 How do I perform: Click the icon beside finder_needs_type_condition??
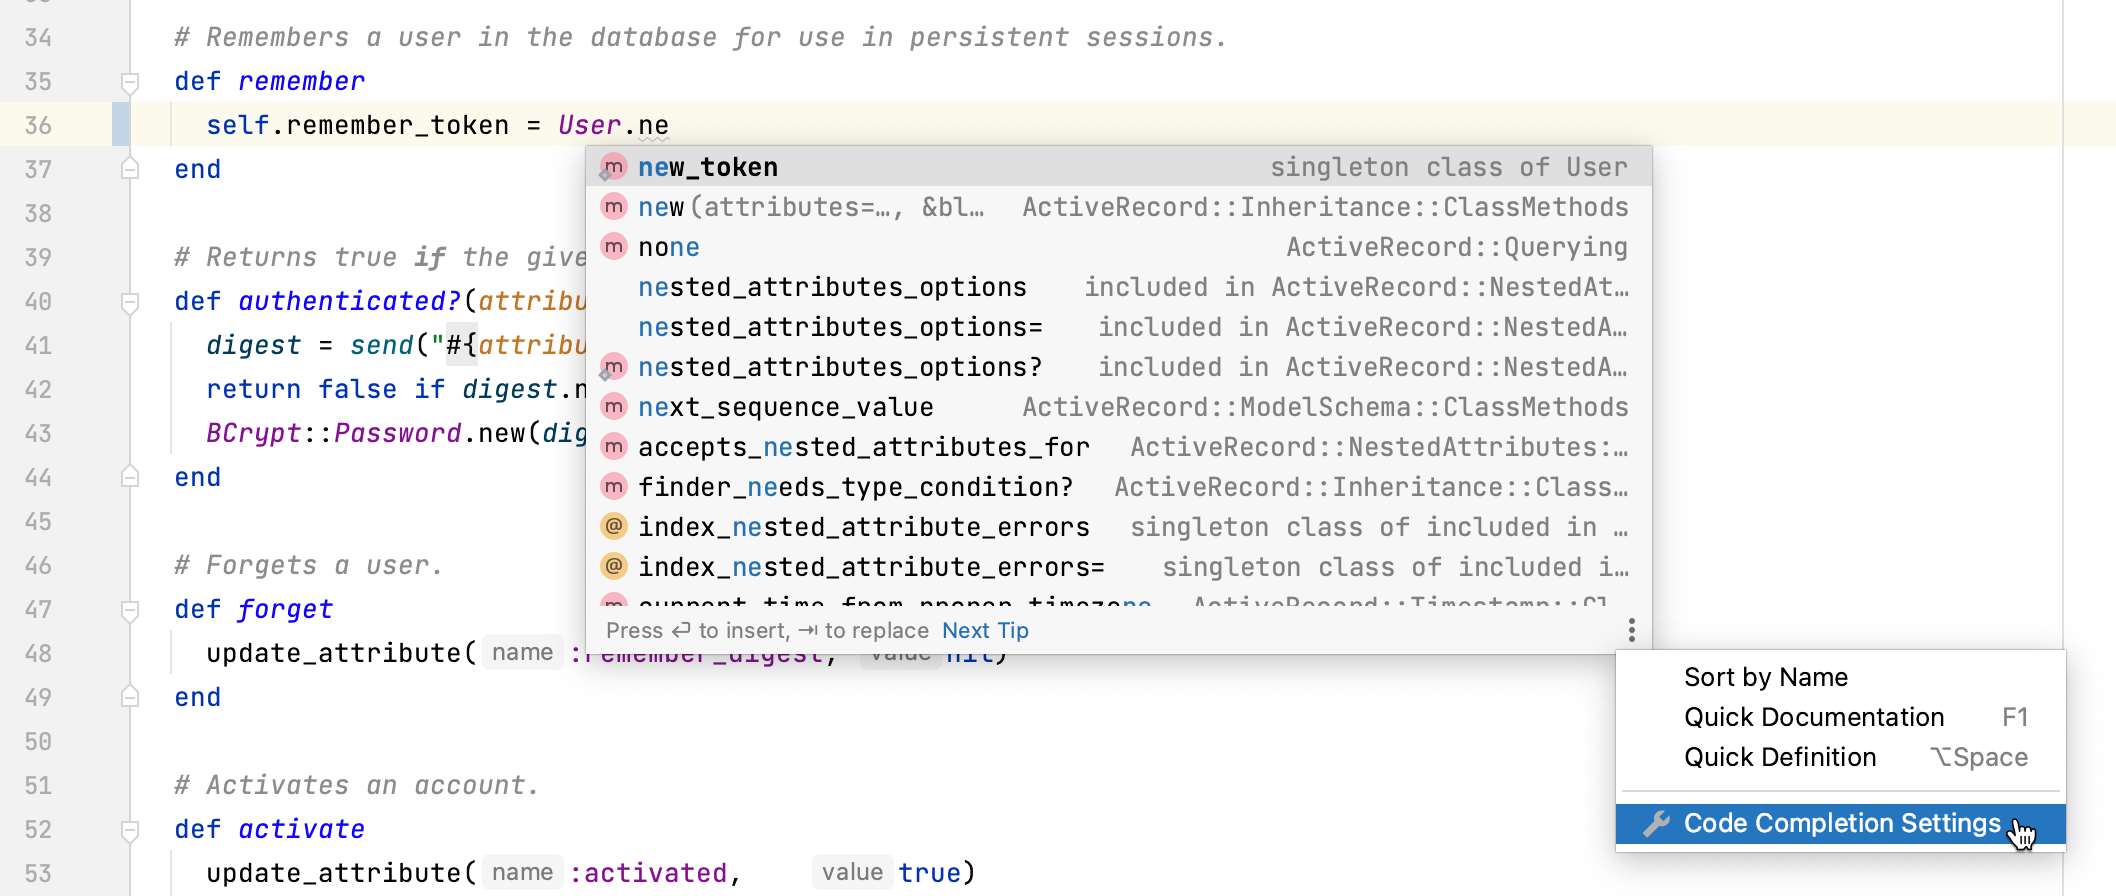coord(613,487)
